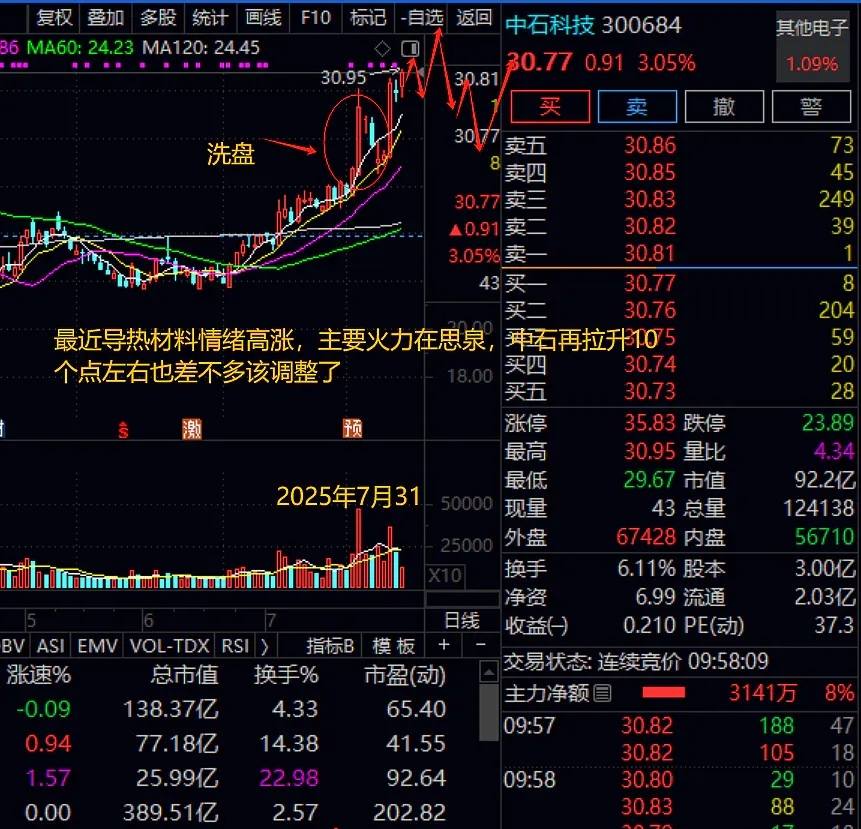Click the 日线 daily period label
This screenshot has height=829, width=861.
tap(462, 620)
